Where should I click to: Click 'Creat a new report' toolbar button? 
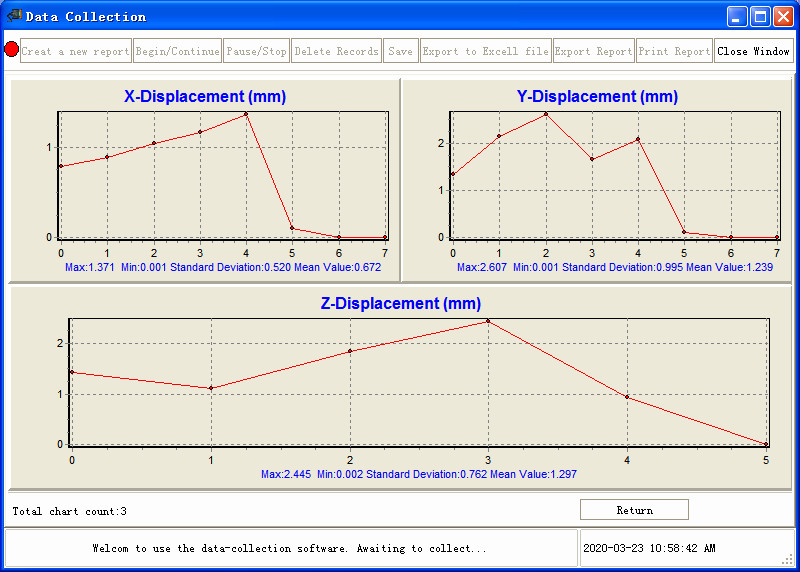[x=76, y=51]
